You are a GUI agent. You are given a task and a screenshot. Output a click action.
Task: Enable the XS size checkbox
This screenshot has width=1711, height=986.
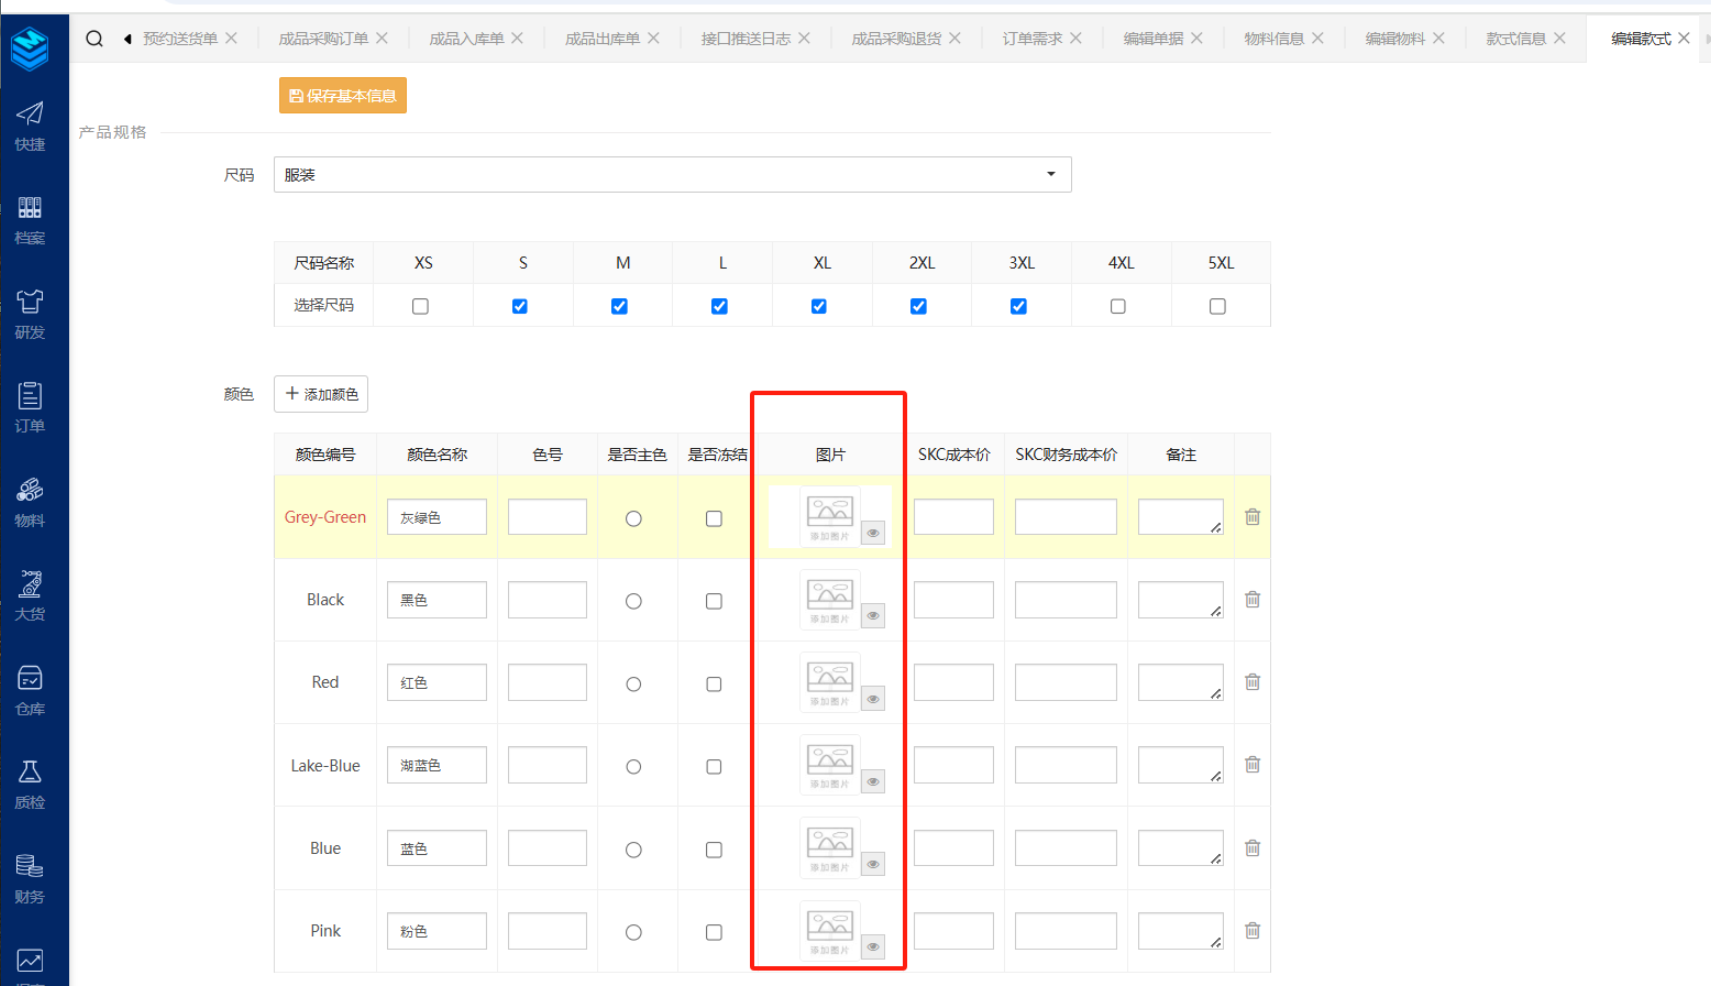click(x=421, y=307)
